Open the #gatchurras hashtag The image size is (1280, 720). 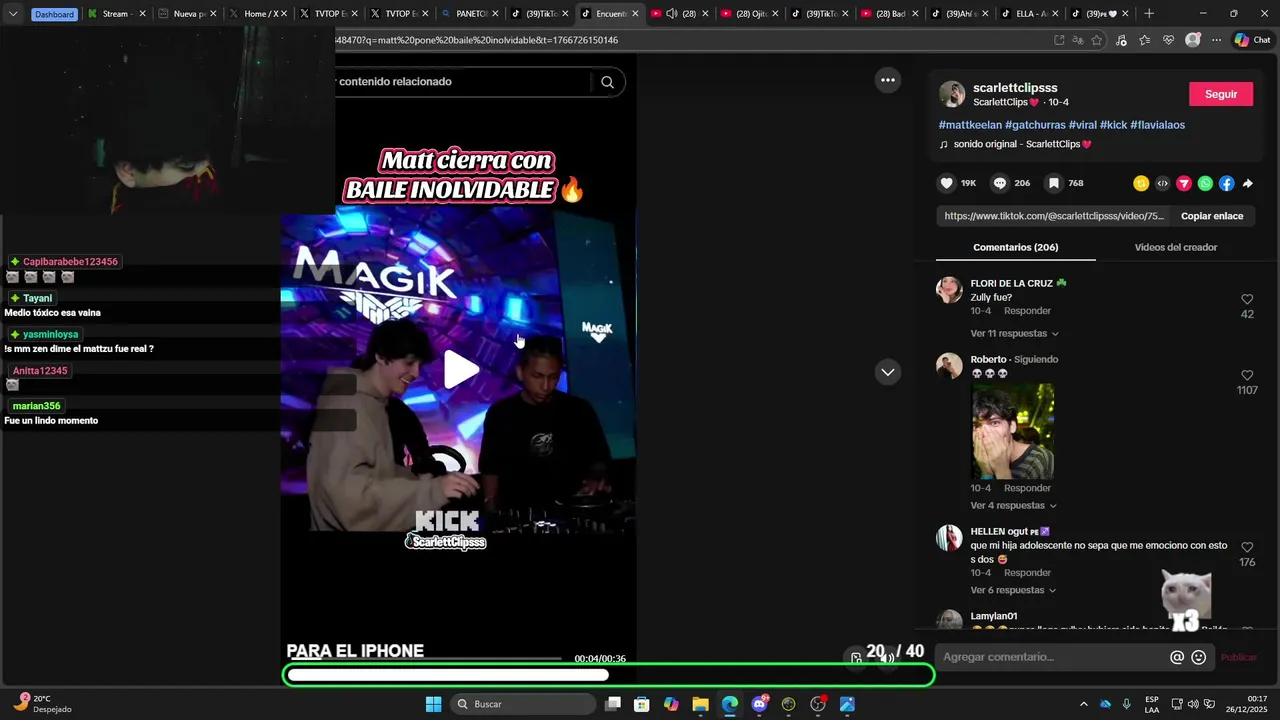pos(1035,125)
